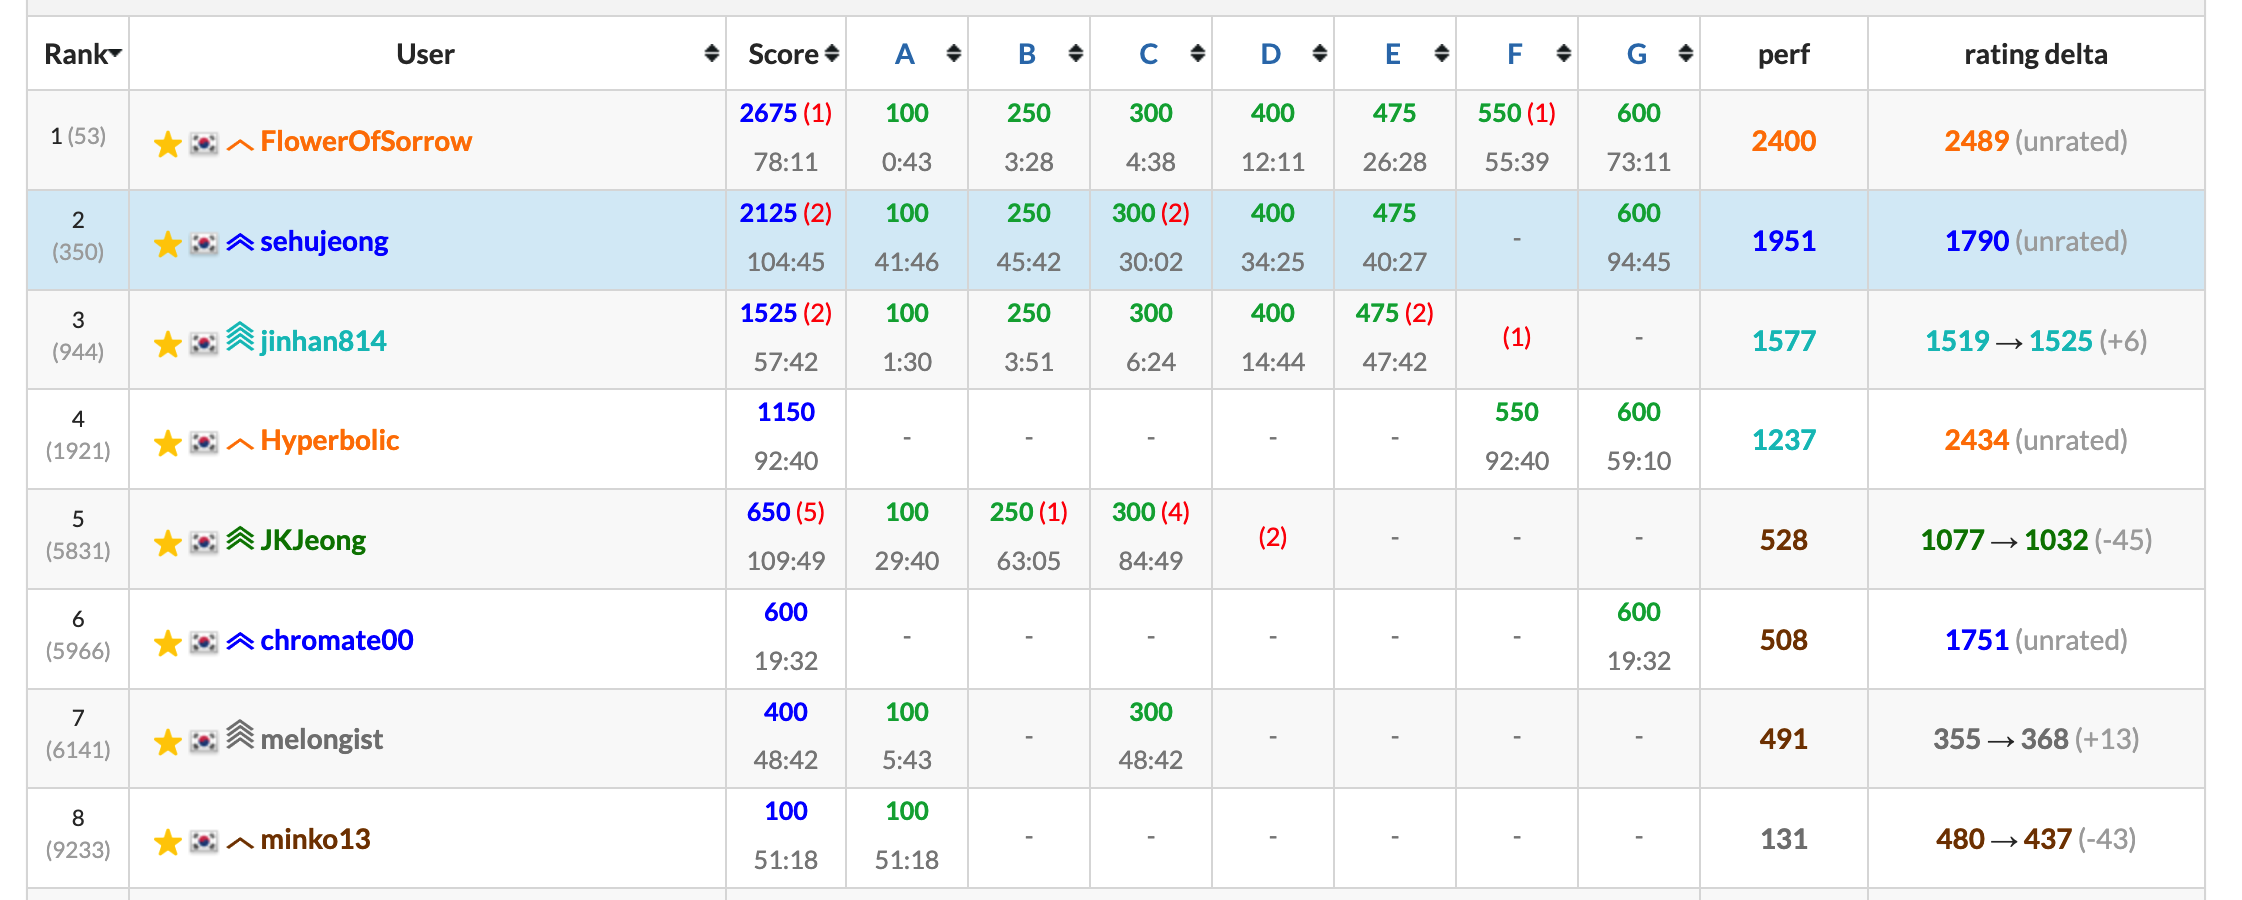Click the cyan triple chevron of jinhan814
This screenshot has width=2242, height=900.
coord(240,337)
